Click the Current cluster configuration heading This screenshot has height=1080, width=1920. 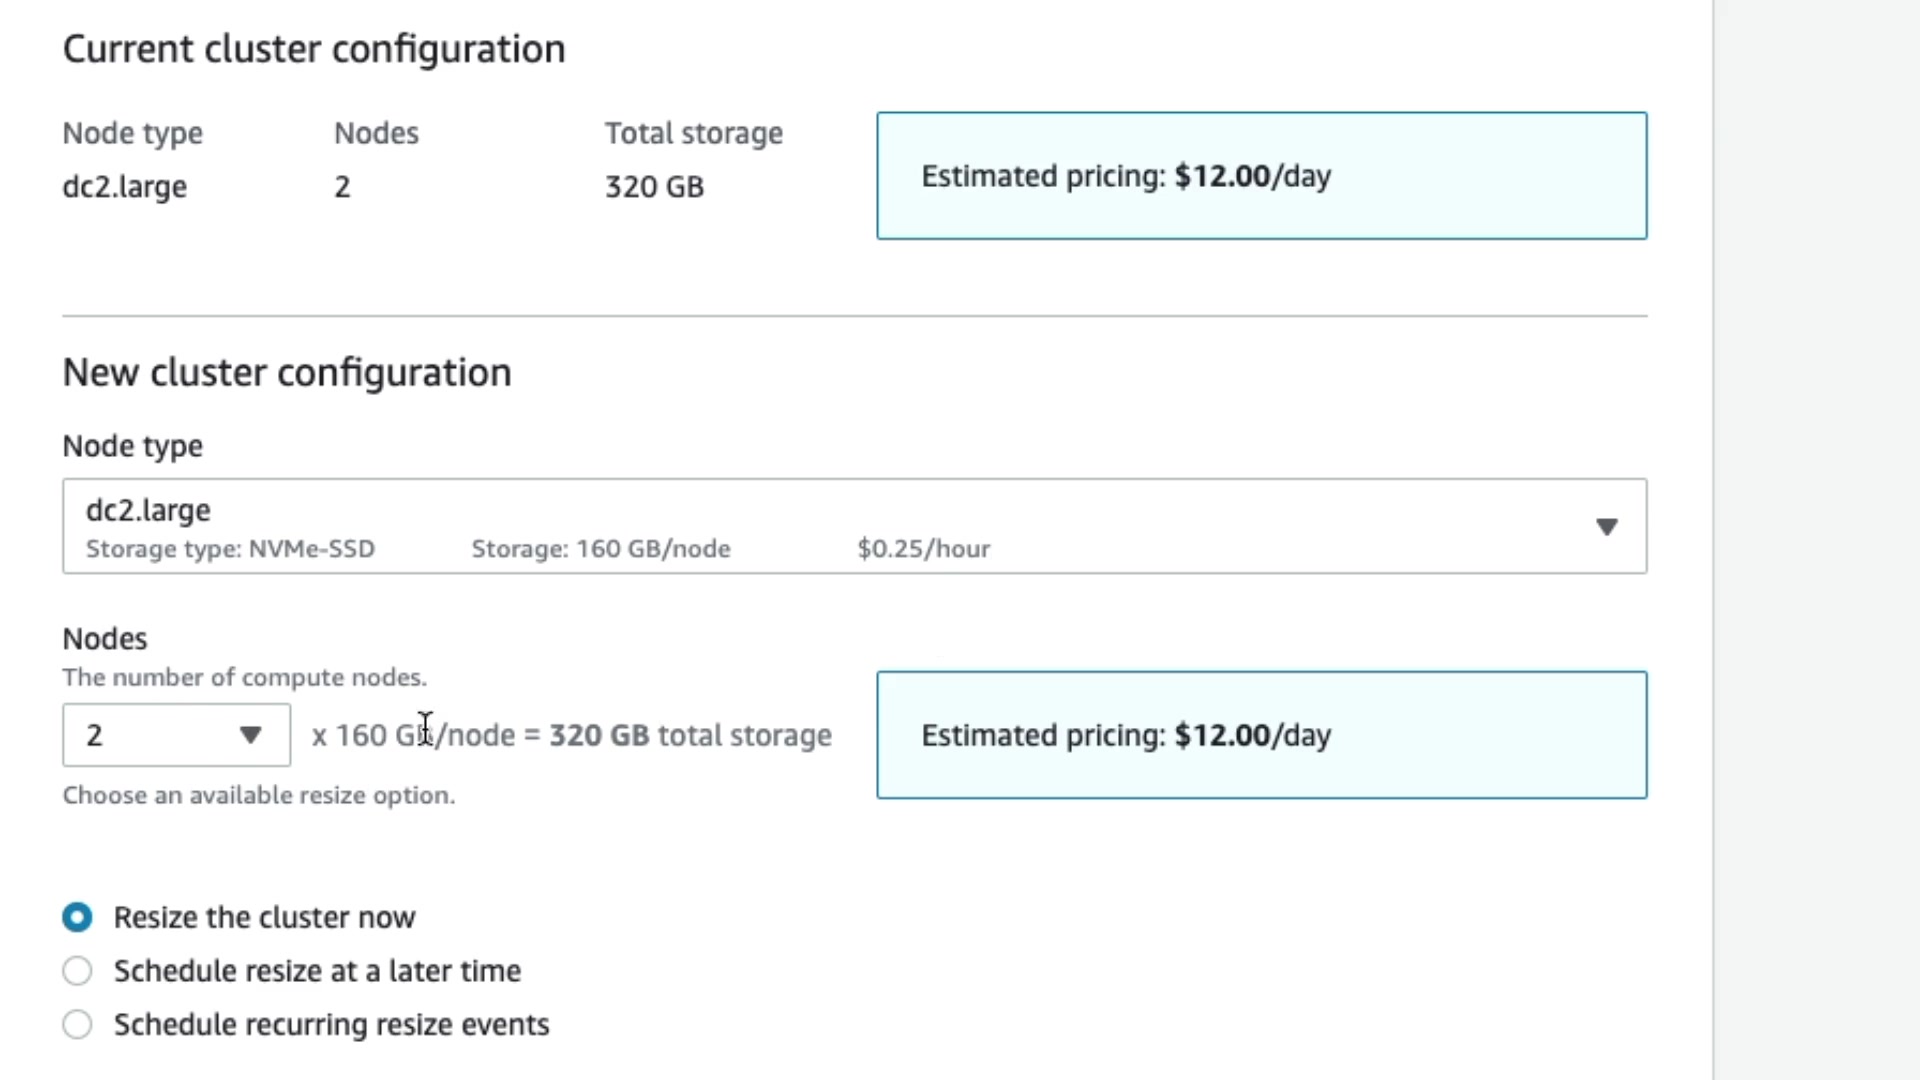coord(314,49)
